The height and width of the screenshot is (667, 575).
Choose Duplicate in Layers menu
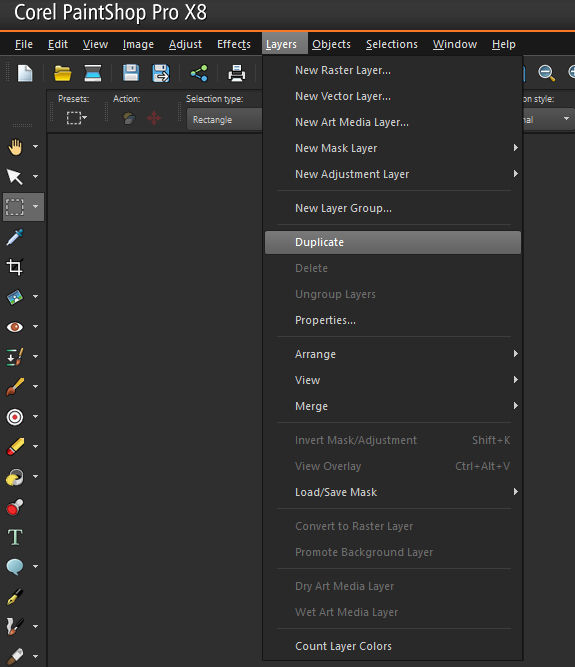coord(393,242)
